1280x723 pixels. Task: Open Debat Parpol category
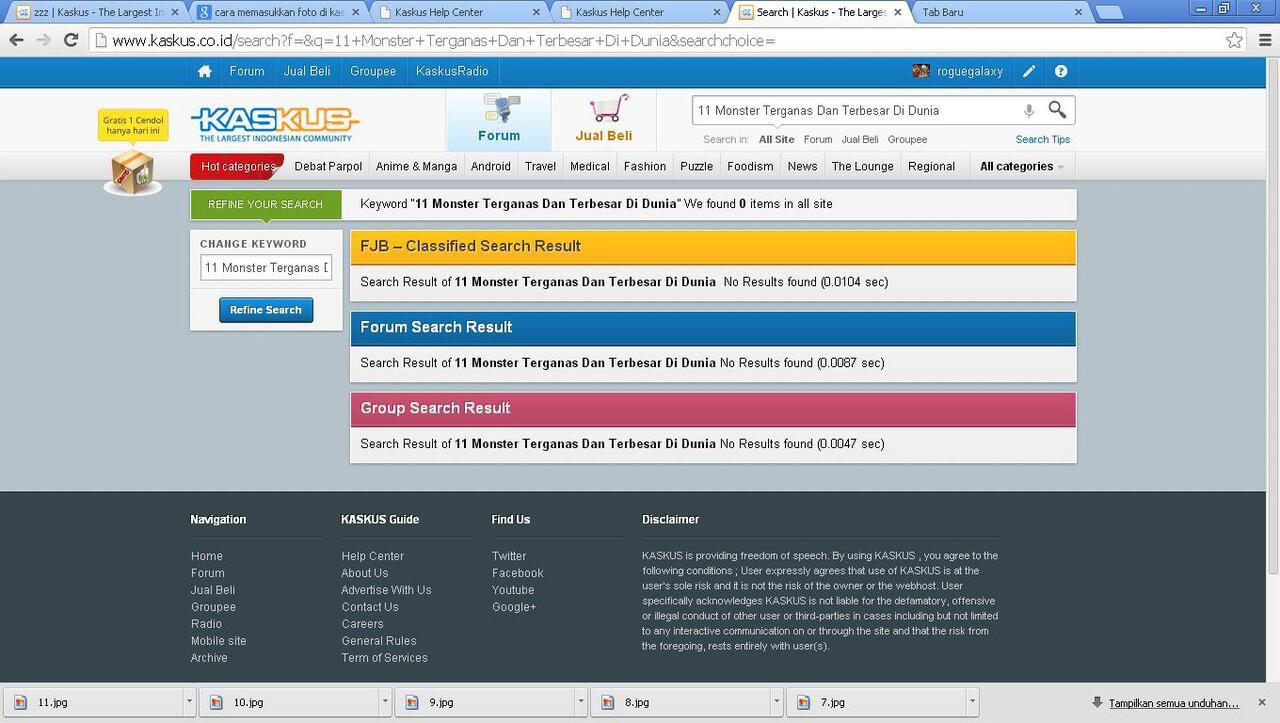tap(328, 166)
